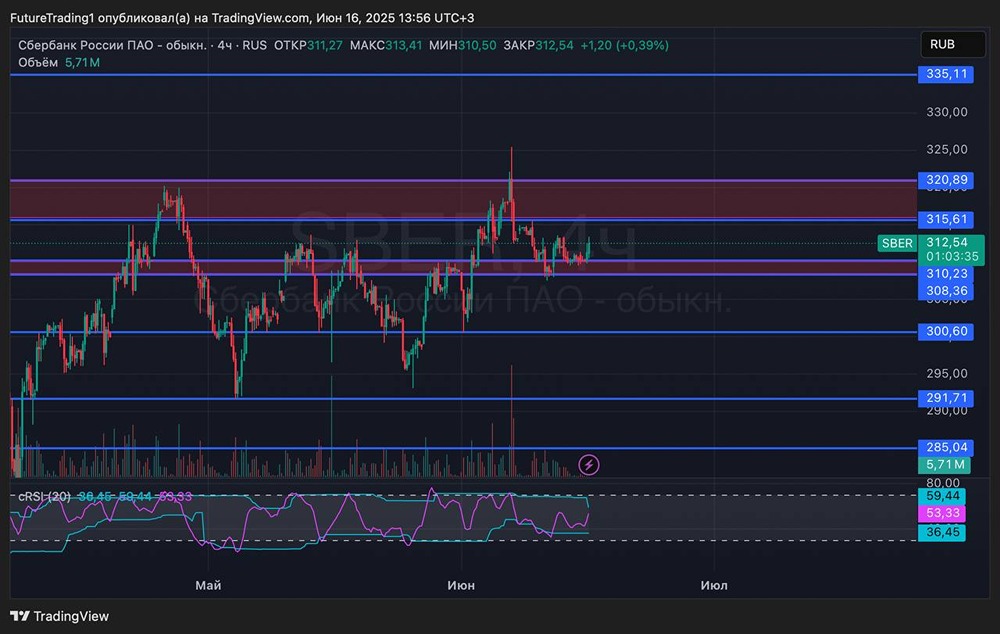1000x634 pixels.
Task: Click the 320,89 price level label
Action: [x=946, y=180]
